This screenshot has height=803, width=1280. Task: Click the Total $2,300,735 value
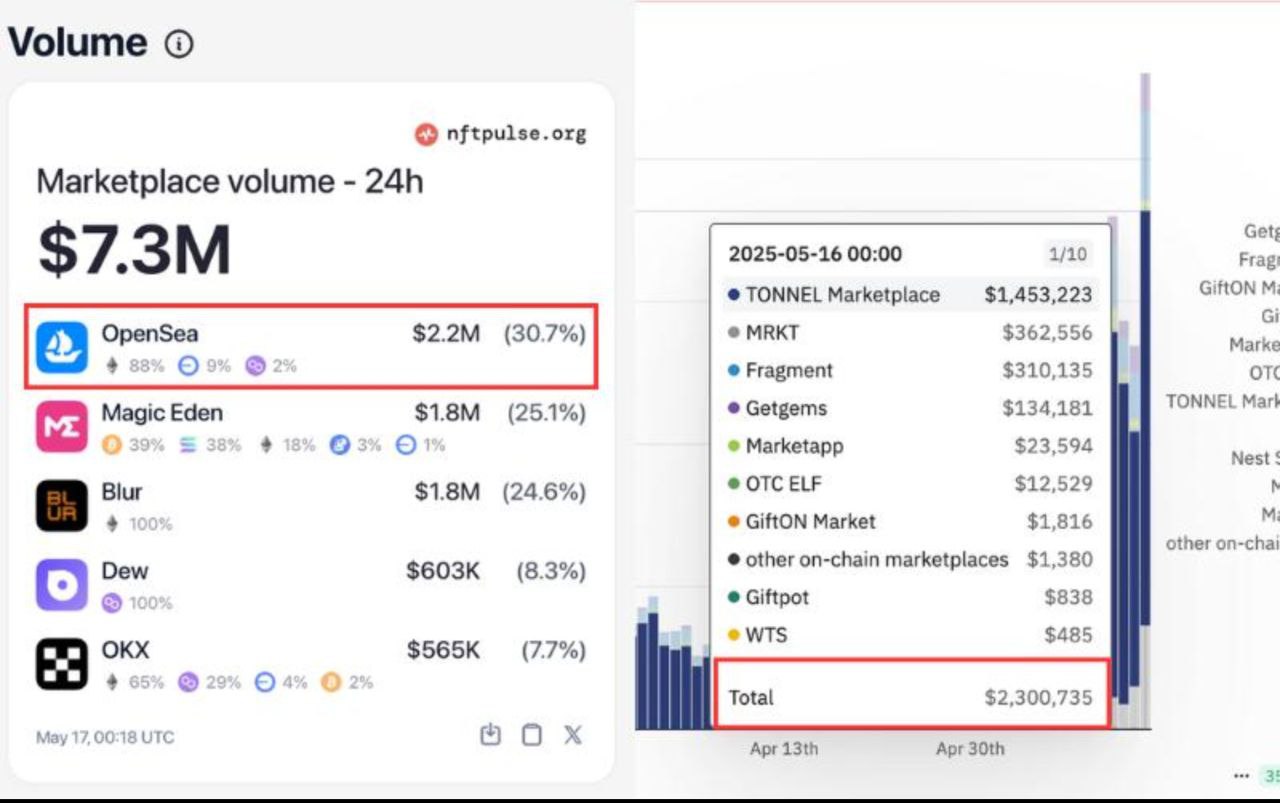point(1038,698)
